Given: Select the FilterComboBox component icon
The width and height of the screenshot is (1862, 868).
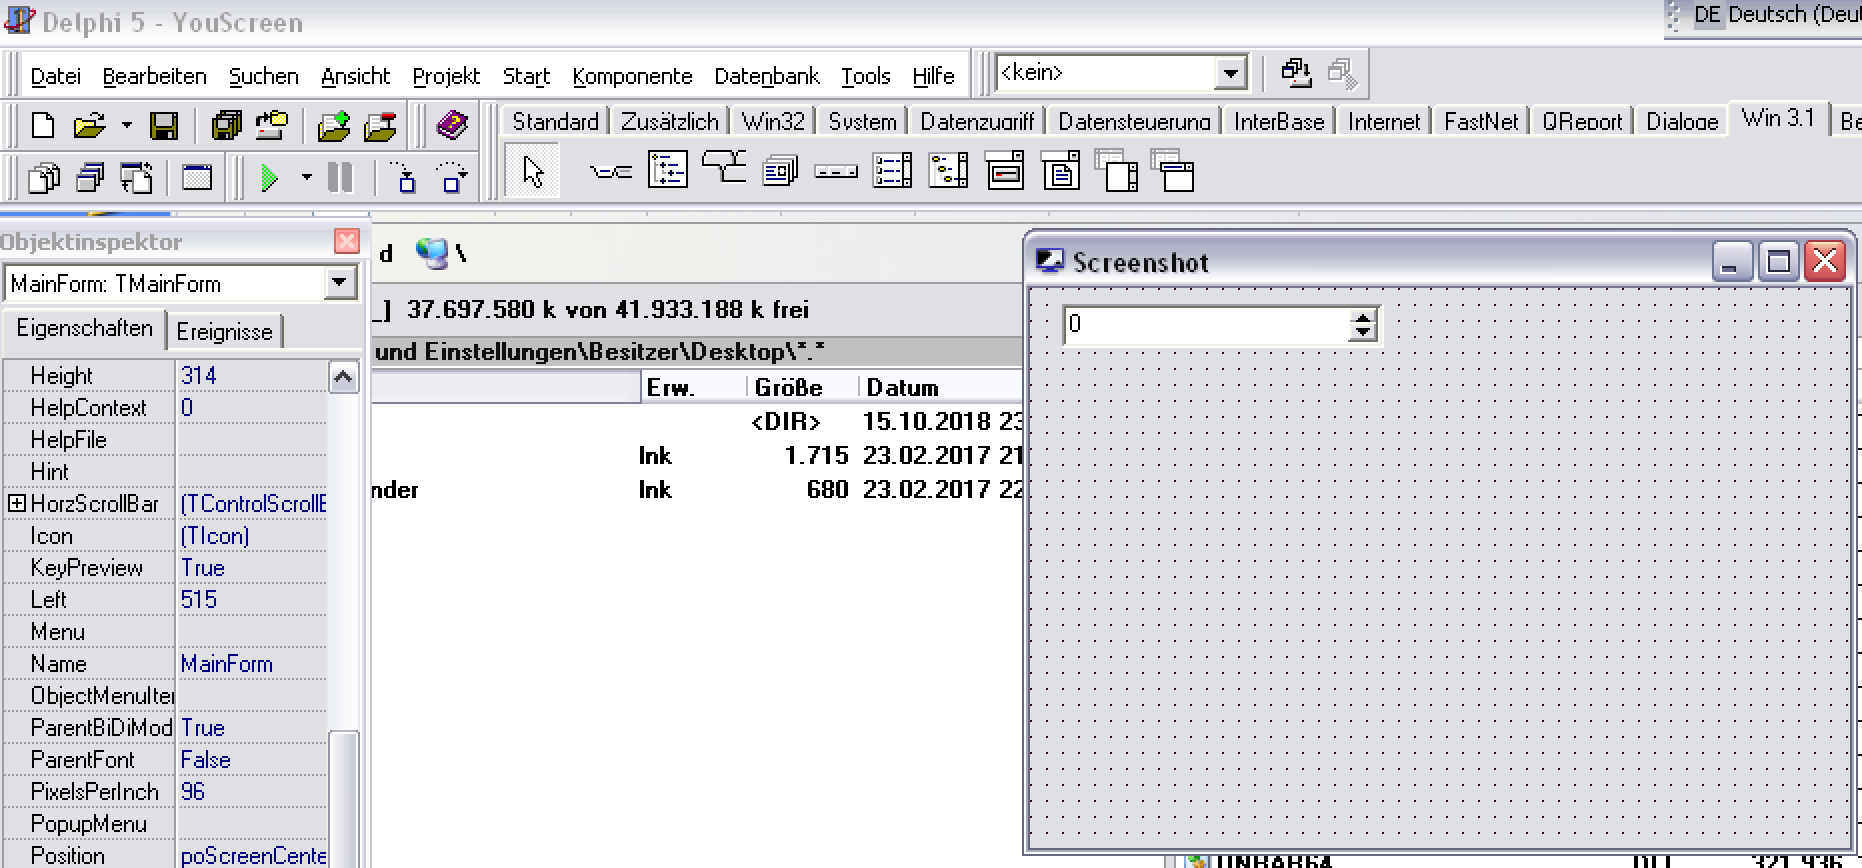Looking at the screenshot, I should pos(1061,171).
